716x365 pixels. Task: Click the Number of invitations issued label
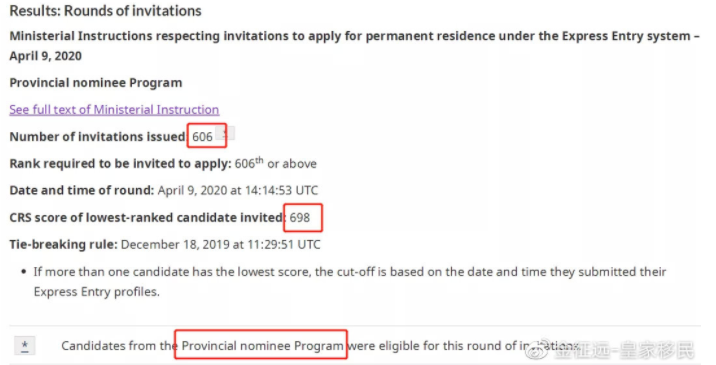(x=98, y=137)
